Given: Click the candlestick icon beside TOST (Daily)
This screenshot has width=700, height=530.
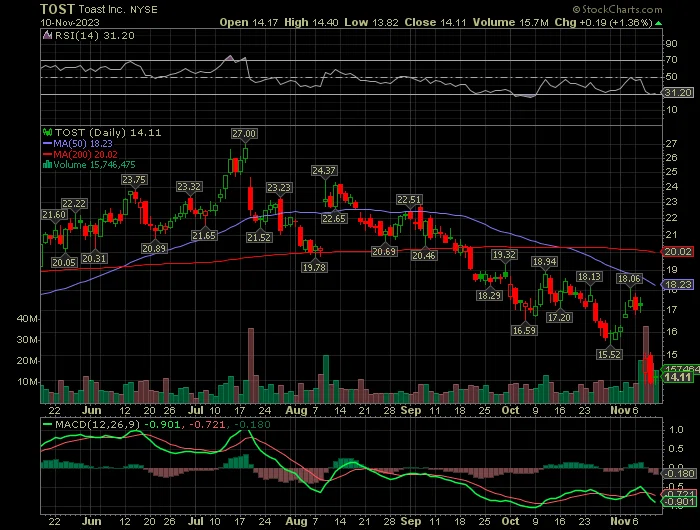Looking at the screenshot, I should pyautogui.click(x=47, y=132).
